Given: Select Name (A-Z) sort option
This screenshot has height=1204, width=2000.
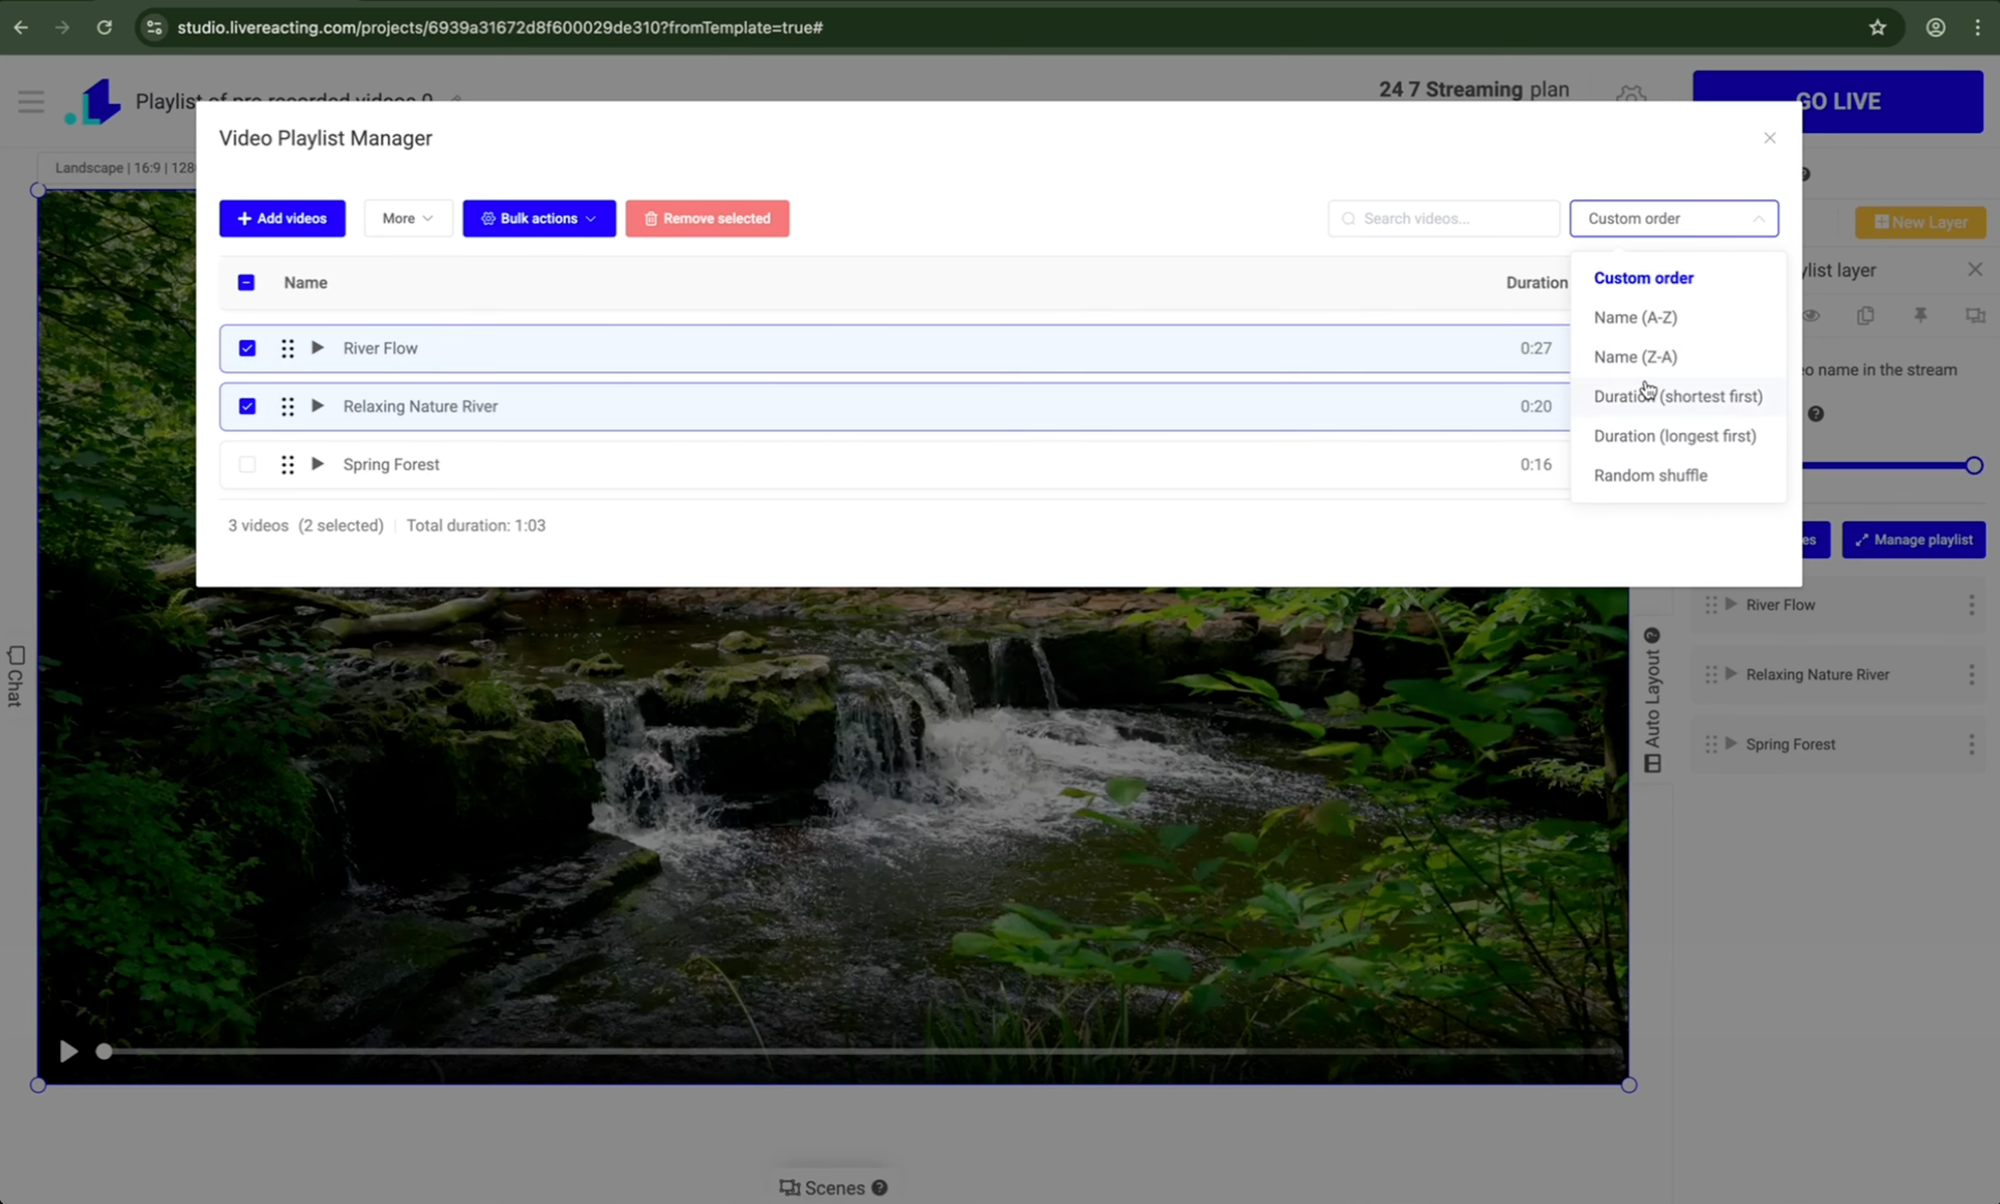Looking at the screenshot, I should [1635, 317].
